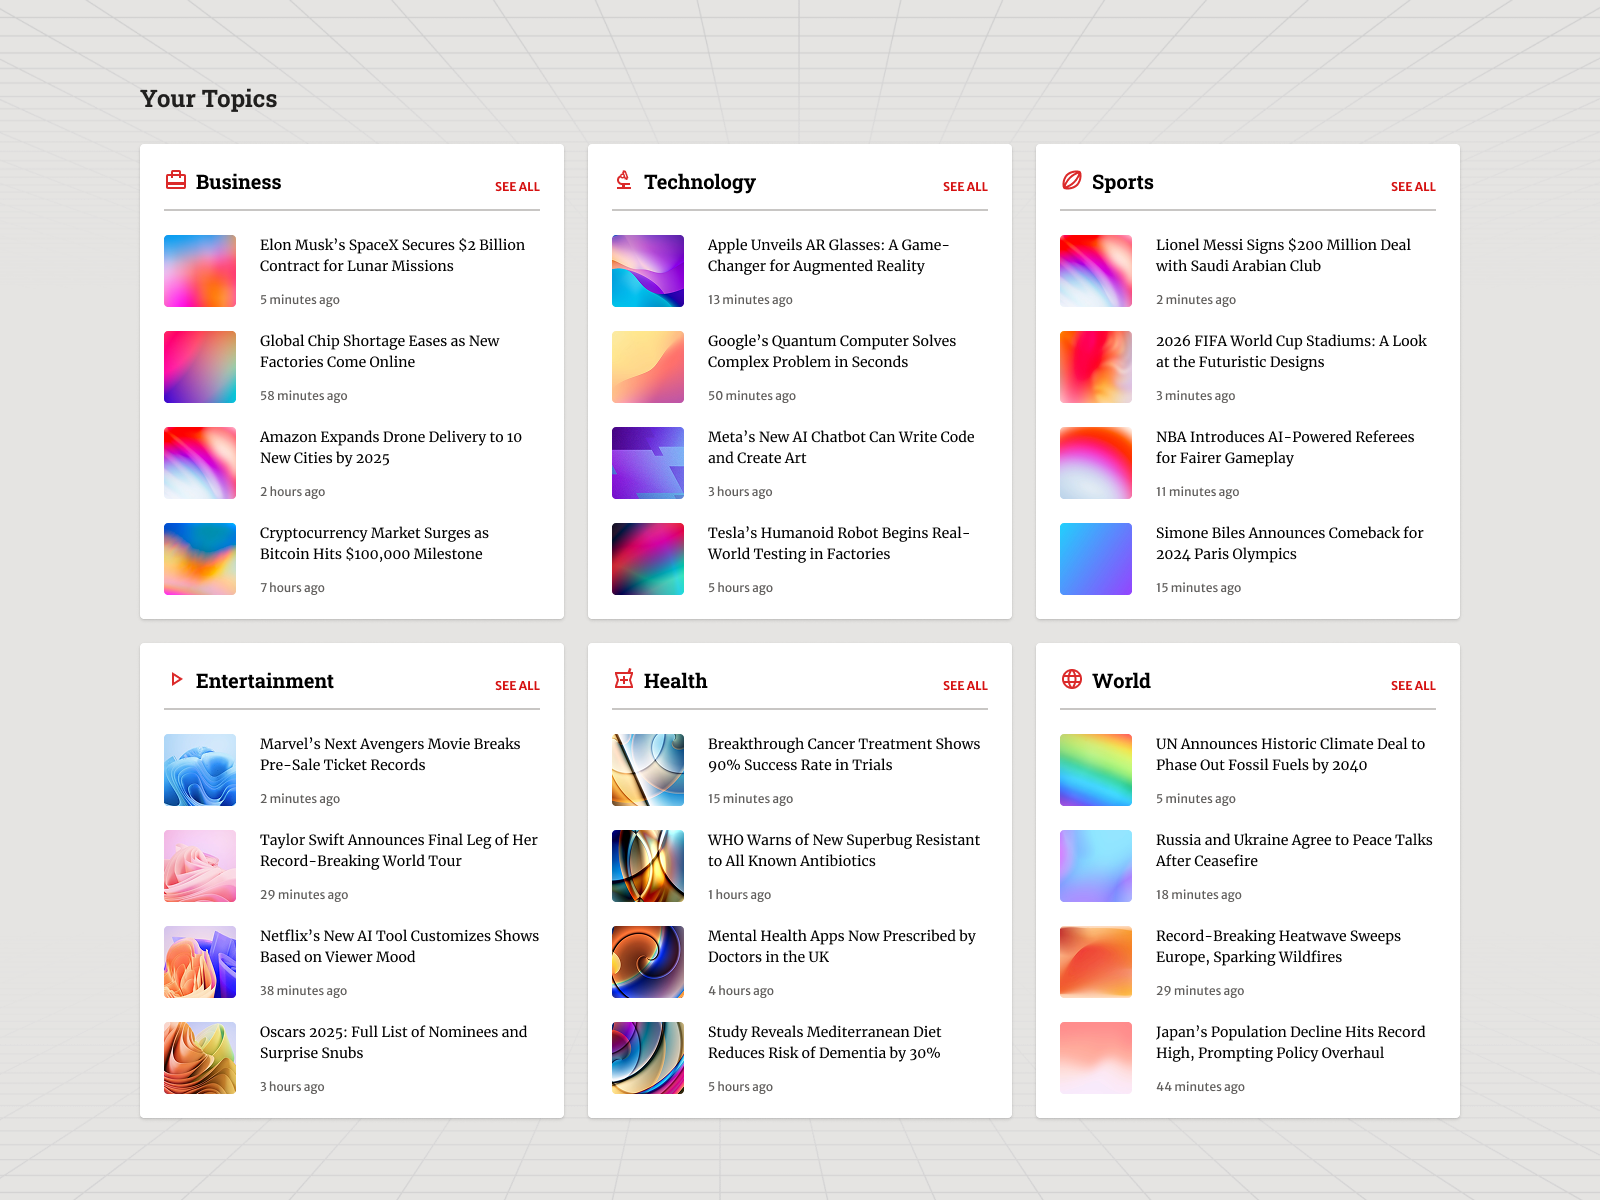View all Sports stories
1600x1200 pixels.
click(1413, 187)
